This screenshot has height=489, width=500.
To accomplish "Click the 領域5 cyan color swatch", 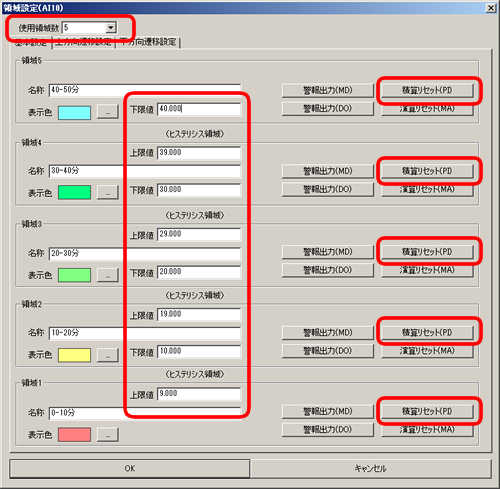I will coord(74,113).
